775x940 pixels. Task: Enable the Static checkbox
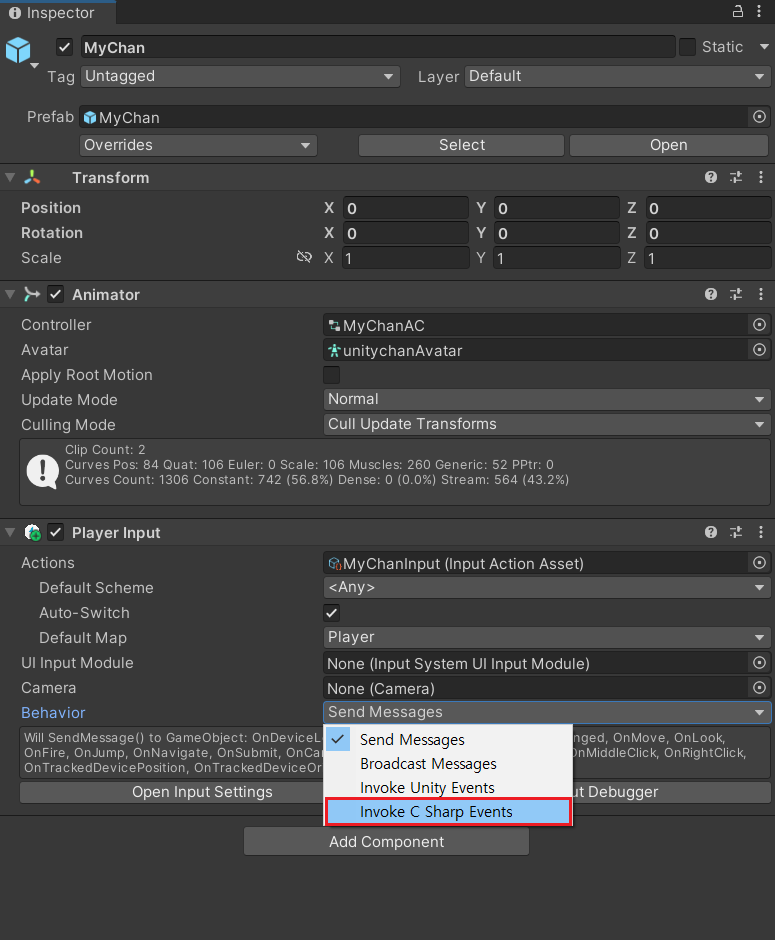687,47
